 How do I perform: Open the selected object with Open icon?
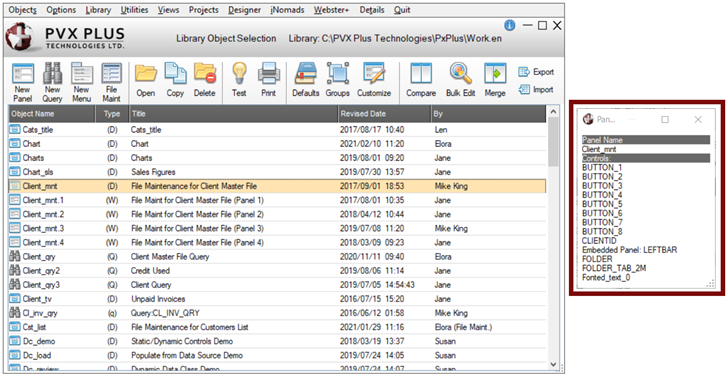click(x=146, y=80)
